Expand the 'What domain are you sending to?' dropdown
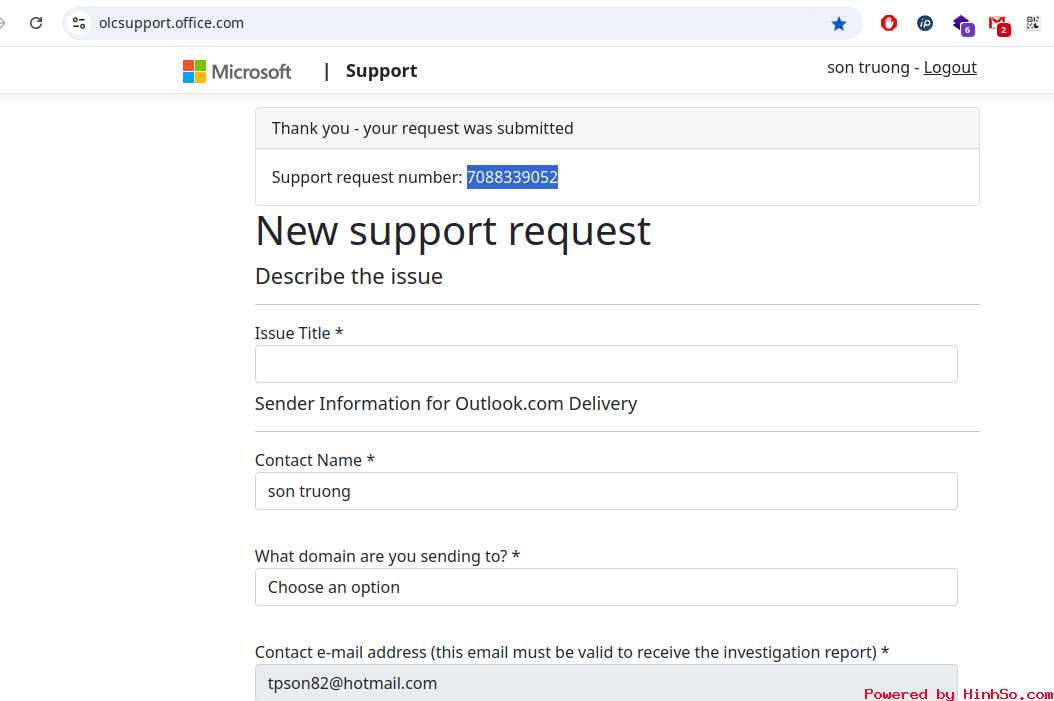This screenshot has height=701, width=1054. [x=606, y=587]
